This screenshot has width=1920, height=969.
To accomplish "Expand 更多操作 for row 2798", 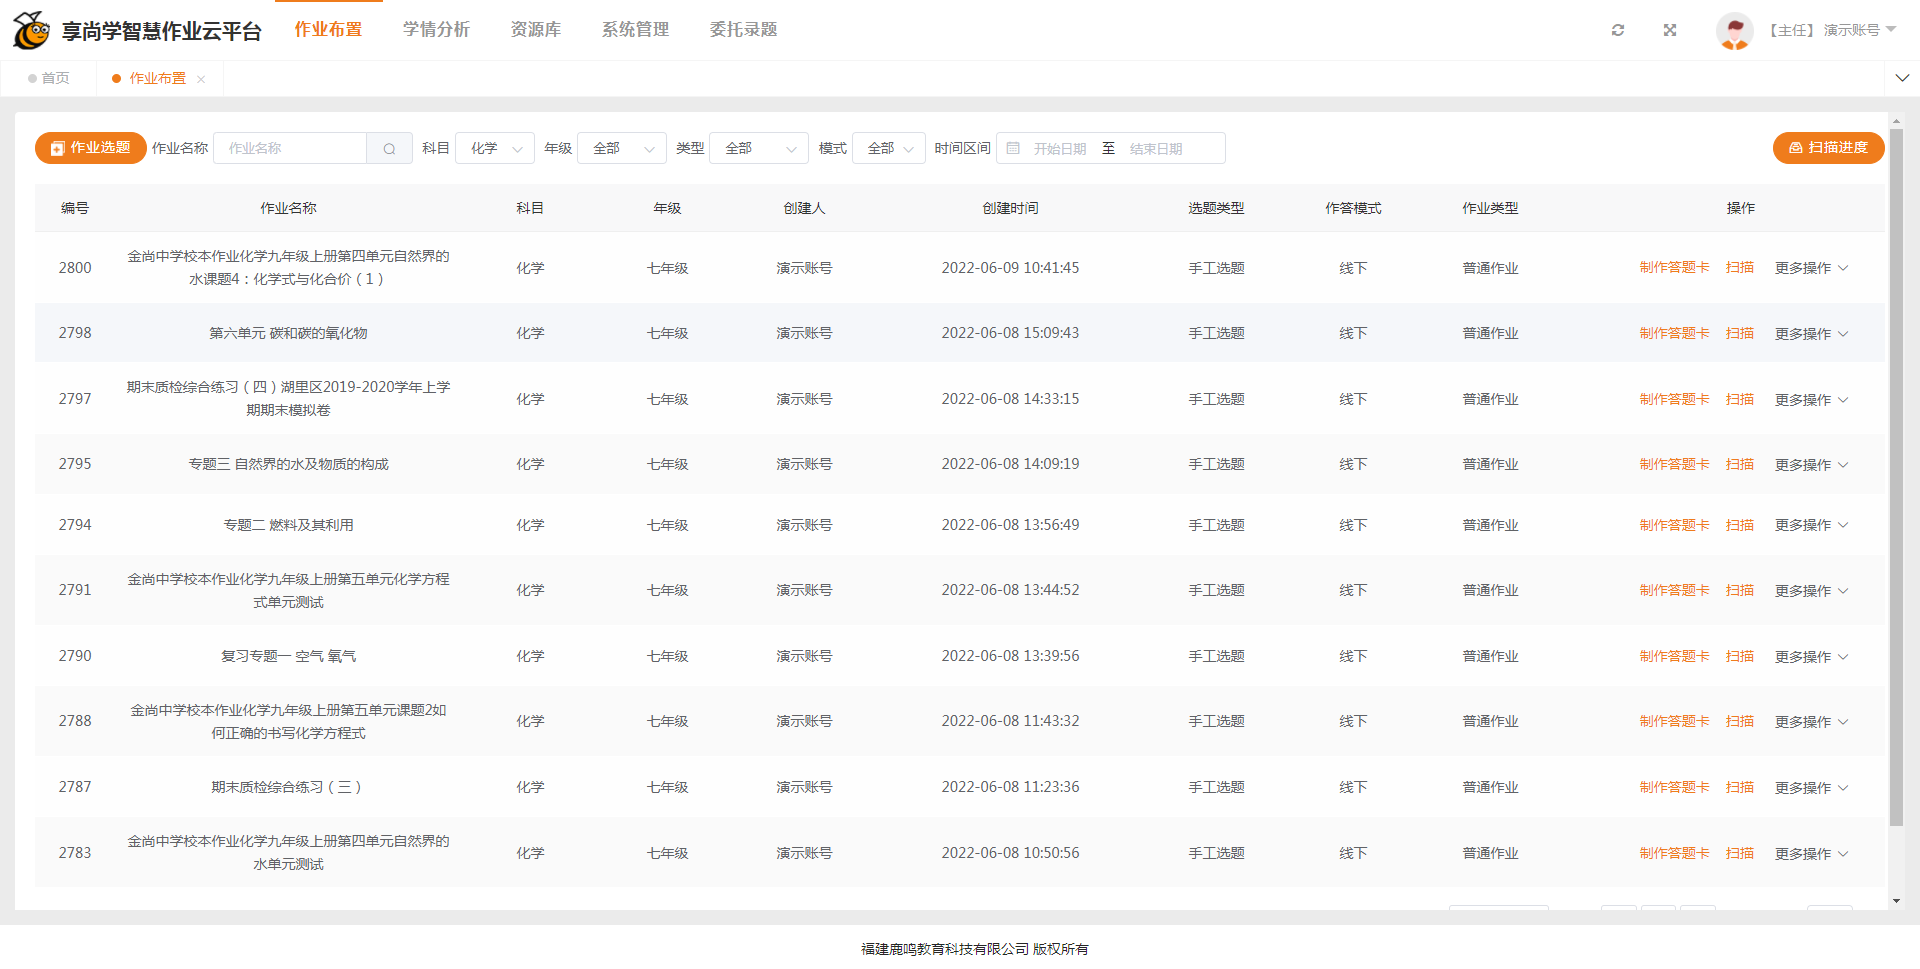I will click(1811, 334).
